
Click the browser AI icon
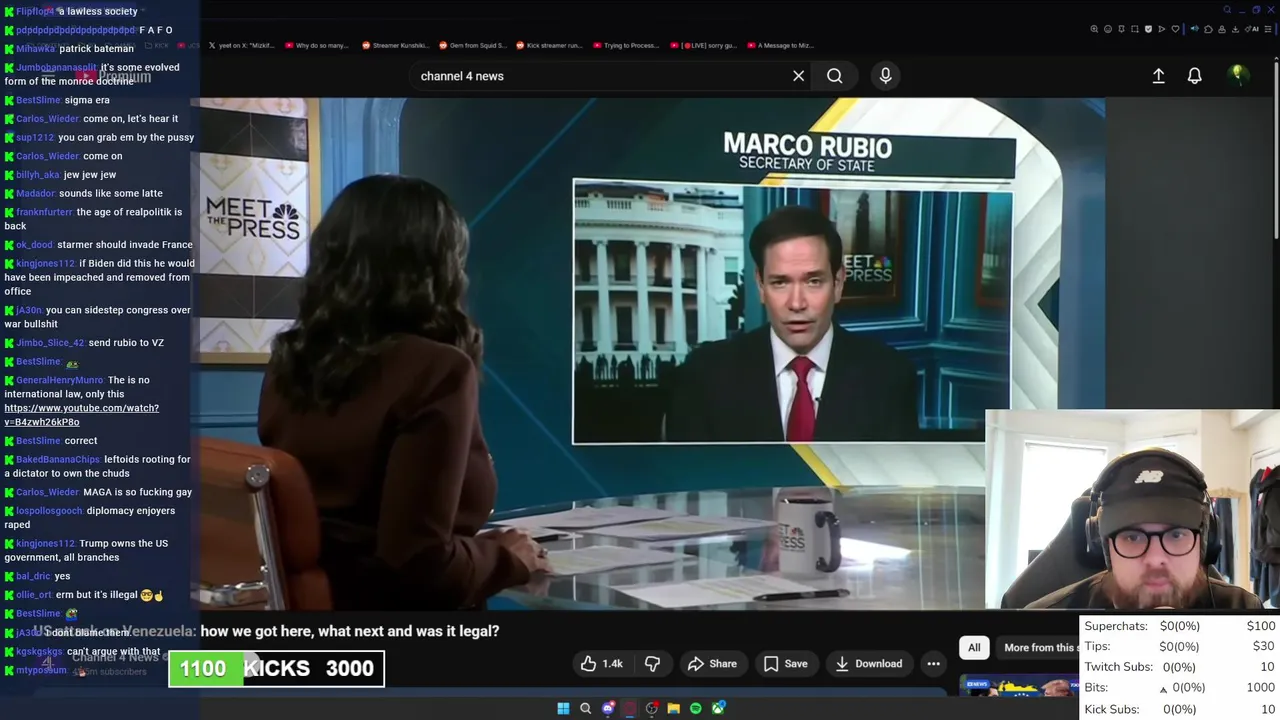1252,29
